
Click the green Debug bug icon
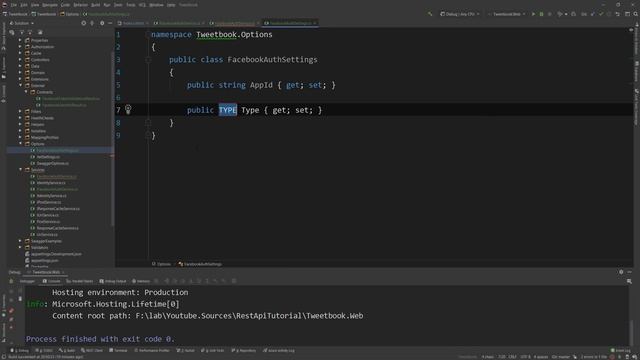[x=541, y=14]
